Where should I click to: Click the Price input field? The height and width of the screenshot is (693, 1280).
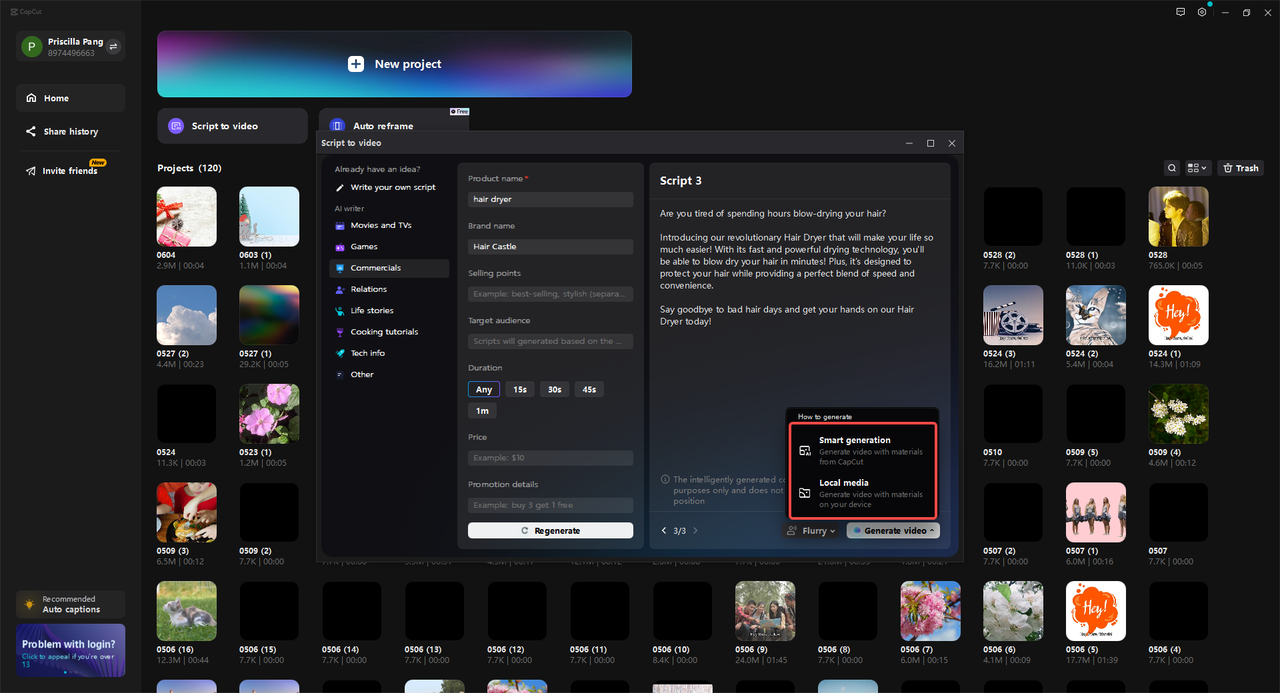[x=550, y=458]
